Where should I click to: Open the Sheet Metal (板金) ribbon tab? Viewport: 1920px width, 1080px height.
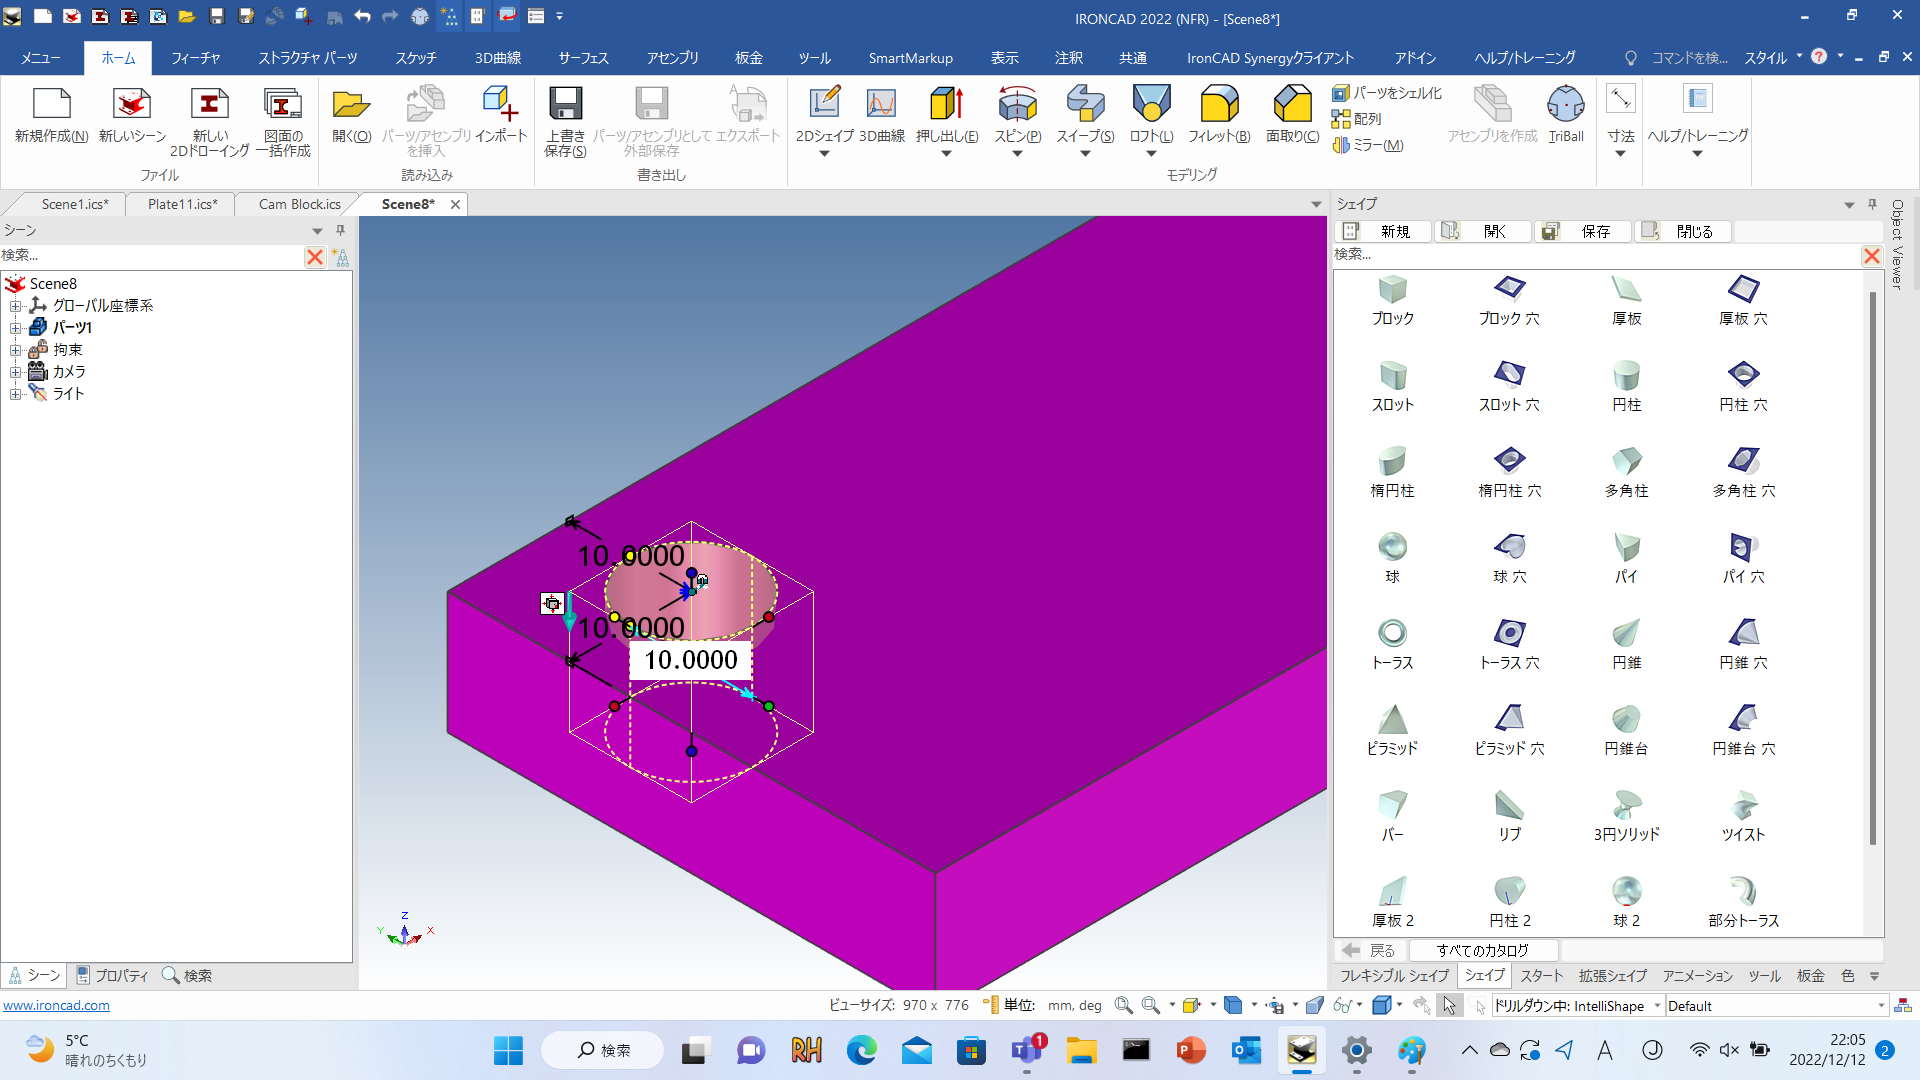click(748, 58)
